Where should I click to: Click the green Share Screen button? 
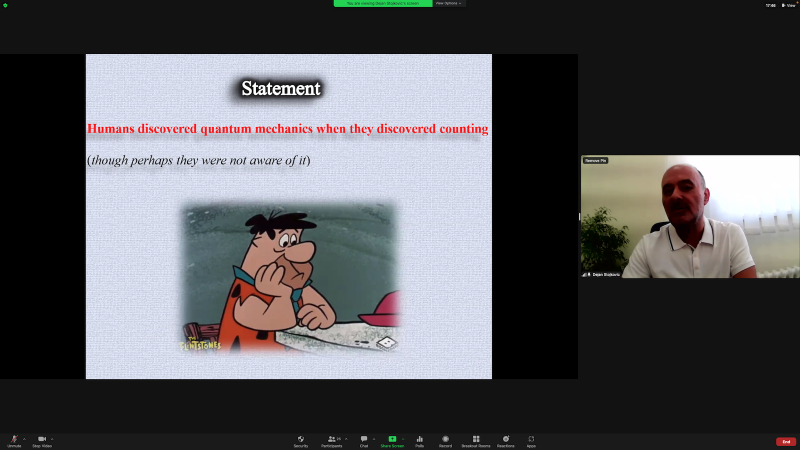[392, 441]
